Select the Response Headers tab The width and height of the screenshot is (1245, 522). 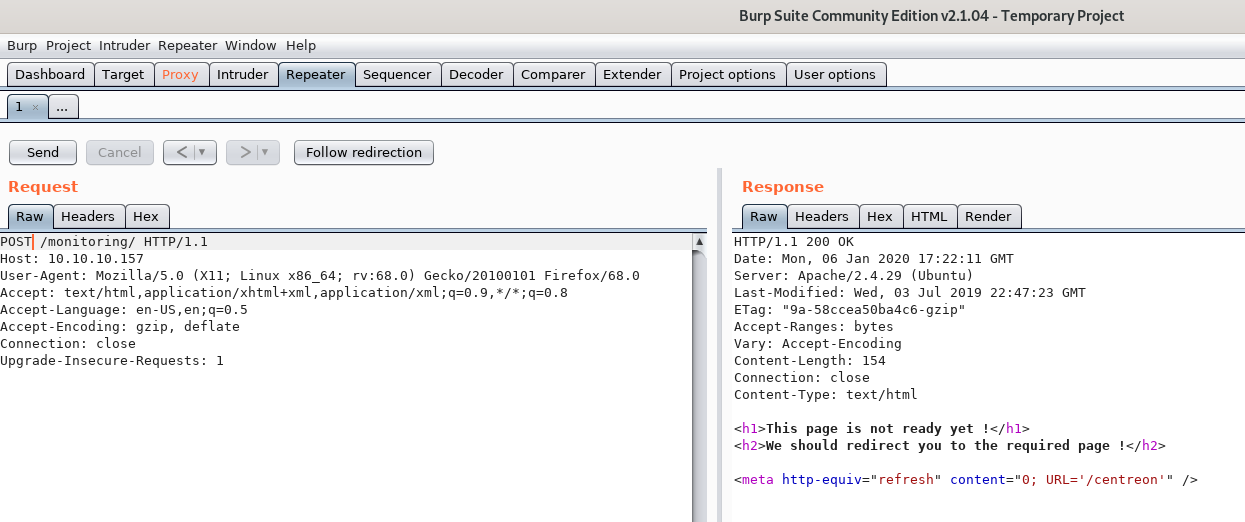pos(822,216)
